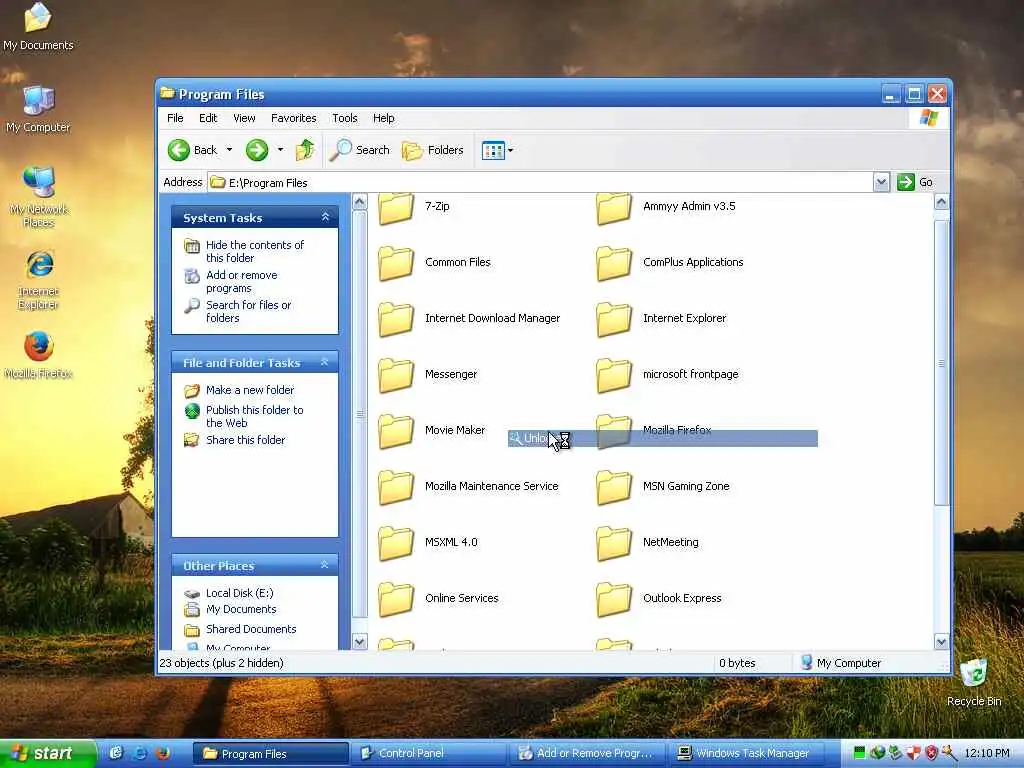Collapse File and Folder Tasks panel
The width and height of the screenshot is (1024, 768).
(325, 362)
